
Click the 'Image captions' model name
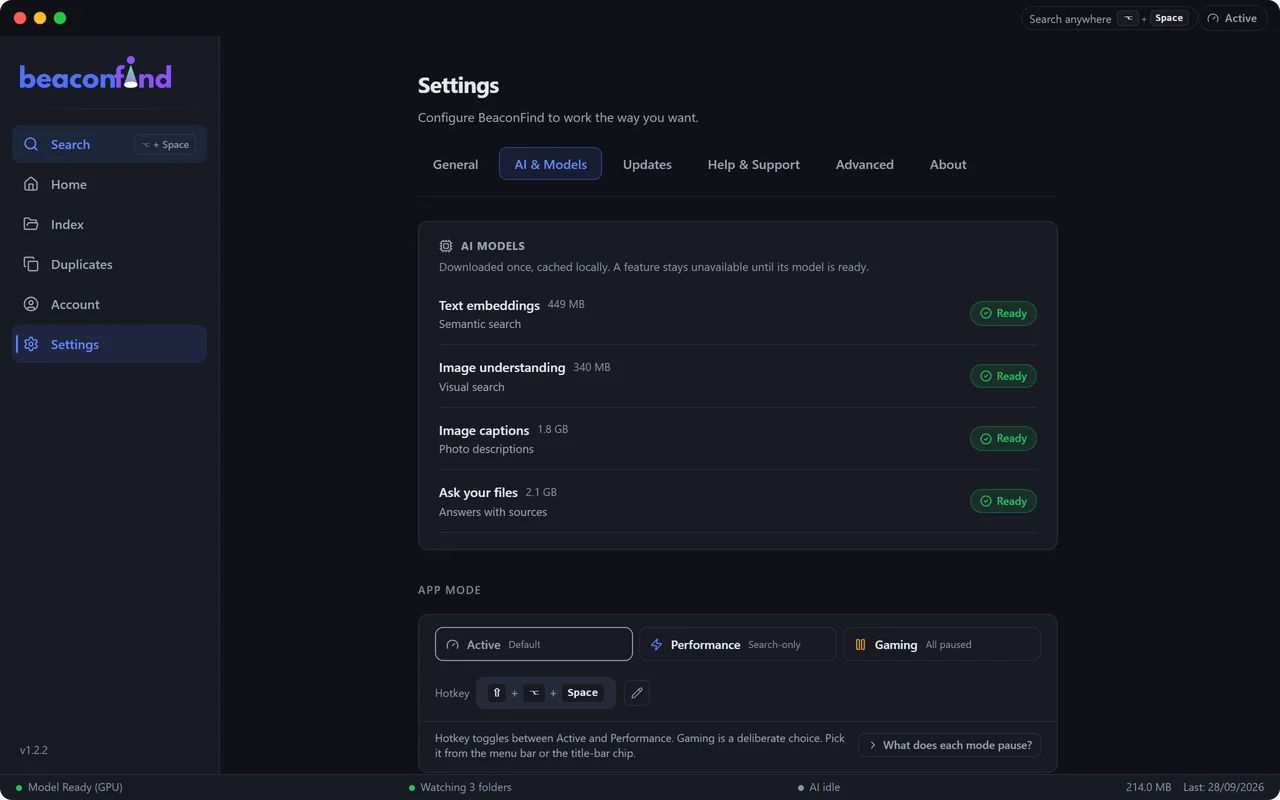click(484, 430)
